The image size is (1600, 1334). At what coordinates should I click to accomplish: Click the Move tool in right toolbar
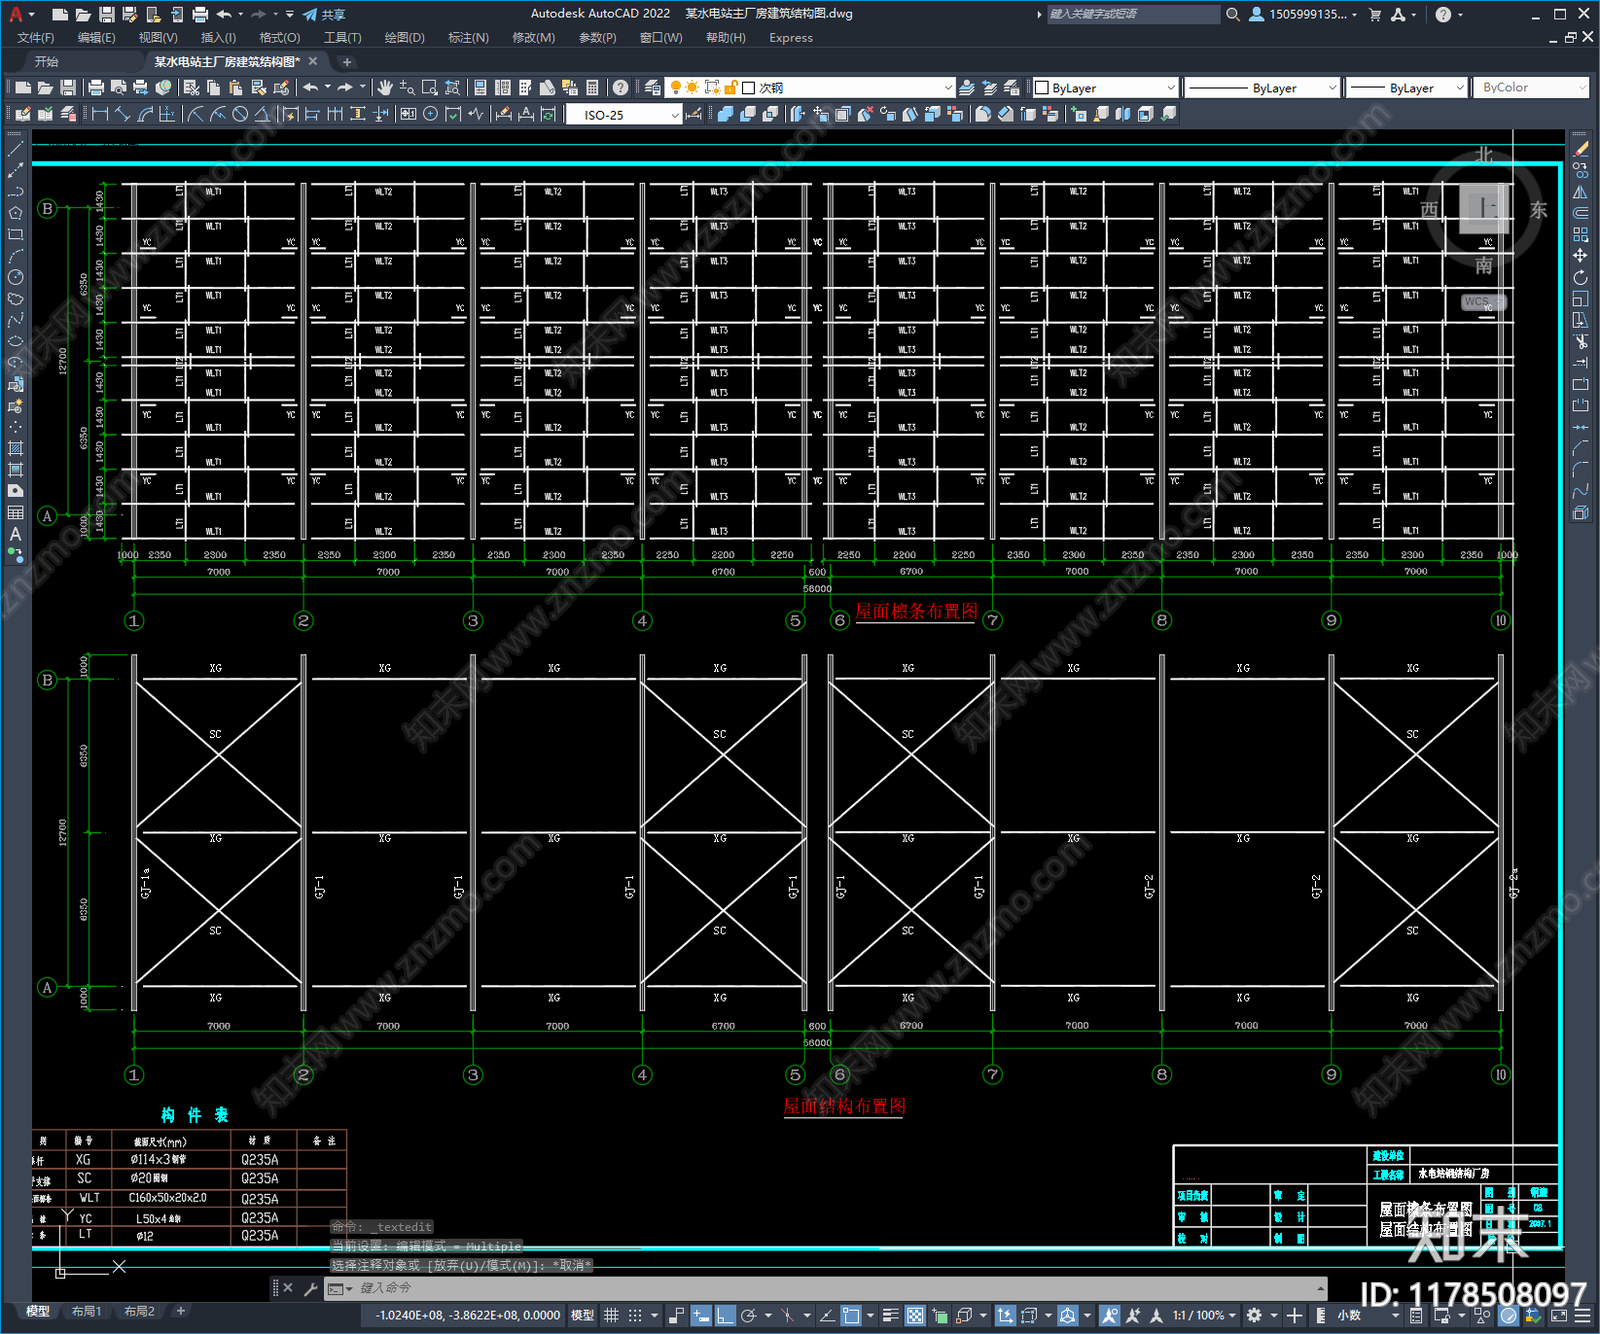(1581, 256)
